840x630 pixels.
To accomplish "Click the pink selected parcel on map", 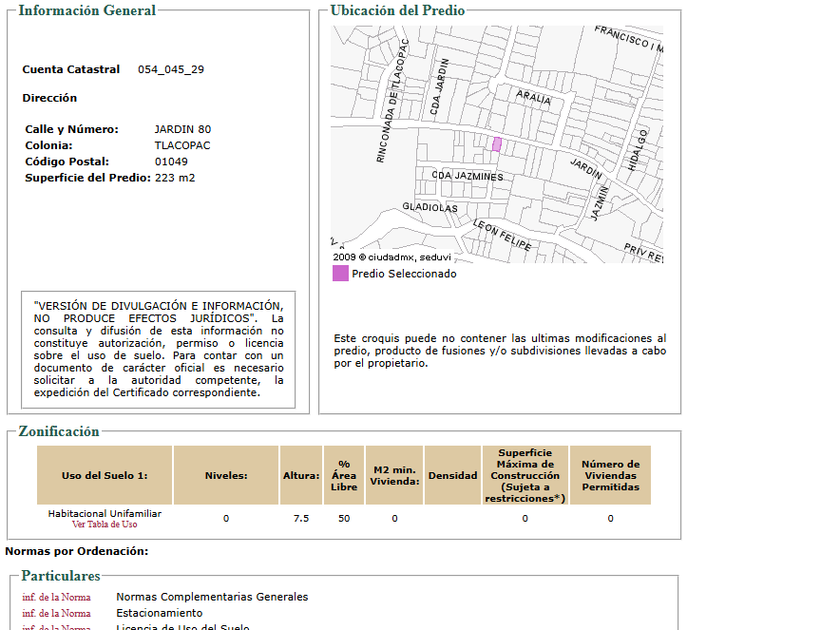I will 496,145.
